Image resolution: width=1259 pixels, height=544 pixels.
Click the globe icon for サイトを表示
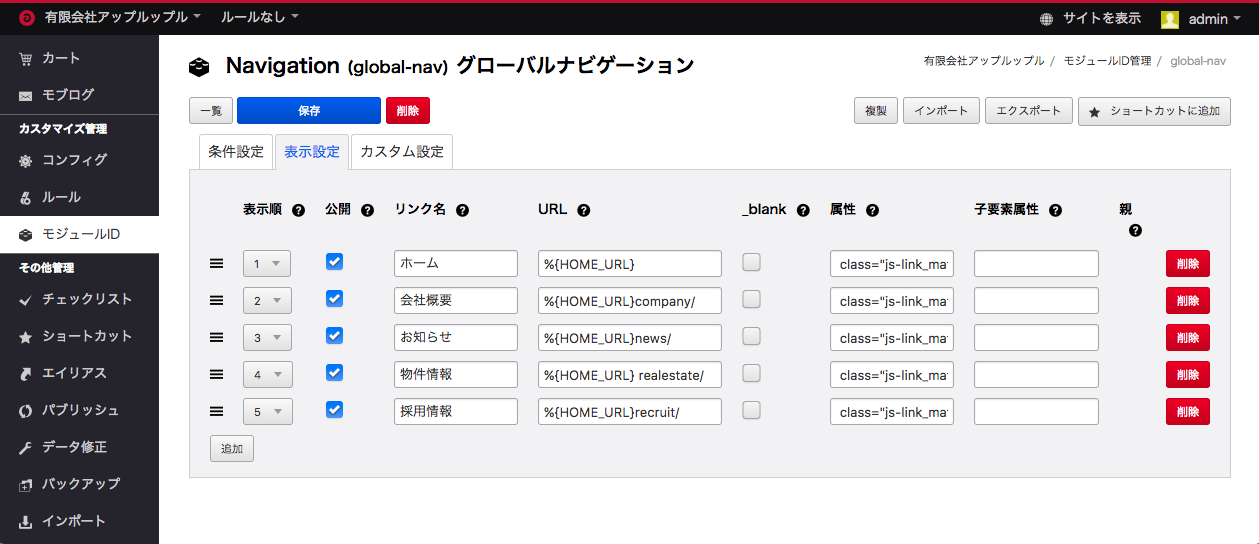coord(1046,19)
